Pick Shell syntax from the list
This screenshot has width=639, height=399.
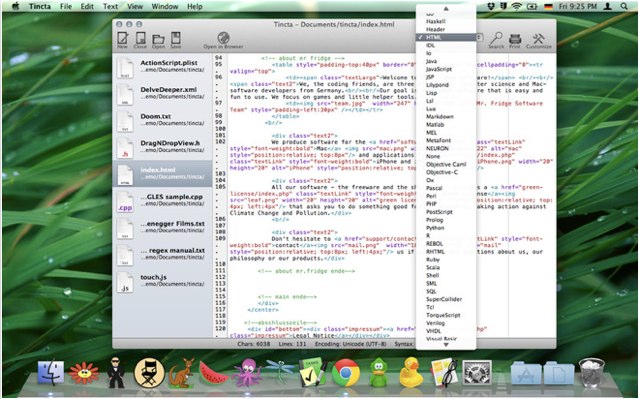[x=446, y=276]
